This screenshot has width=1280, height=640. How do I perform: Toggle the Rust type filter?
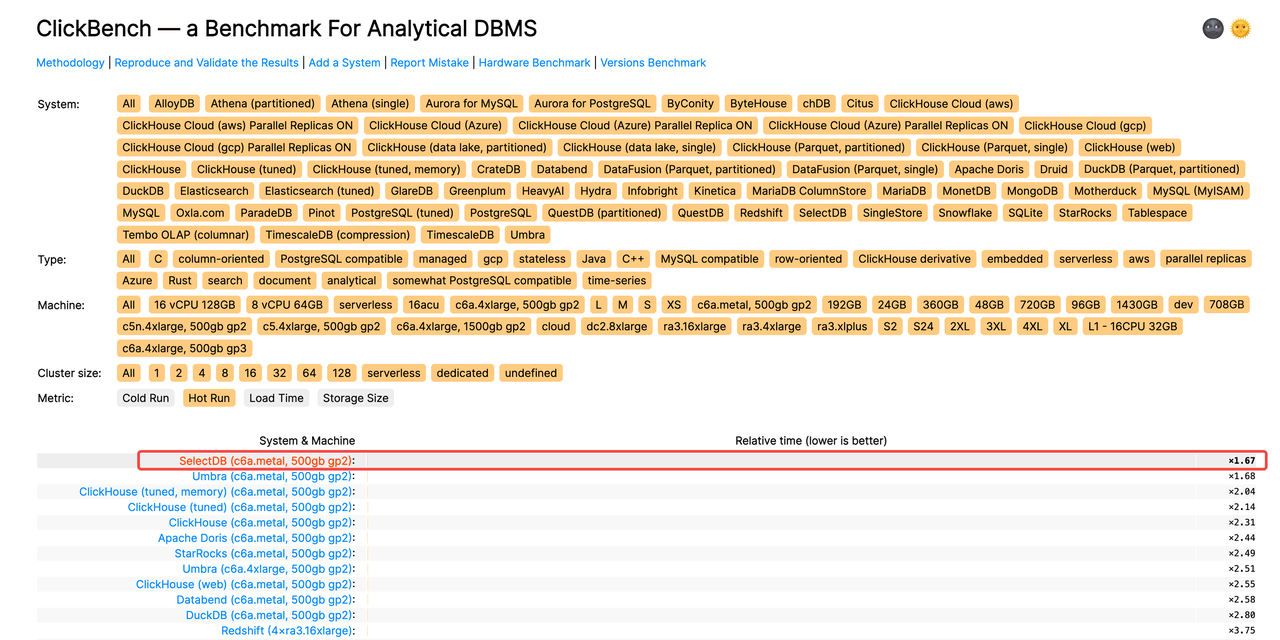(180, 282)
